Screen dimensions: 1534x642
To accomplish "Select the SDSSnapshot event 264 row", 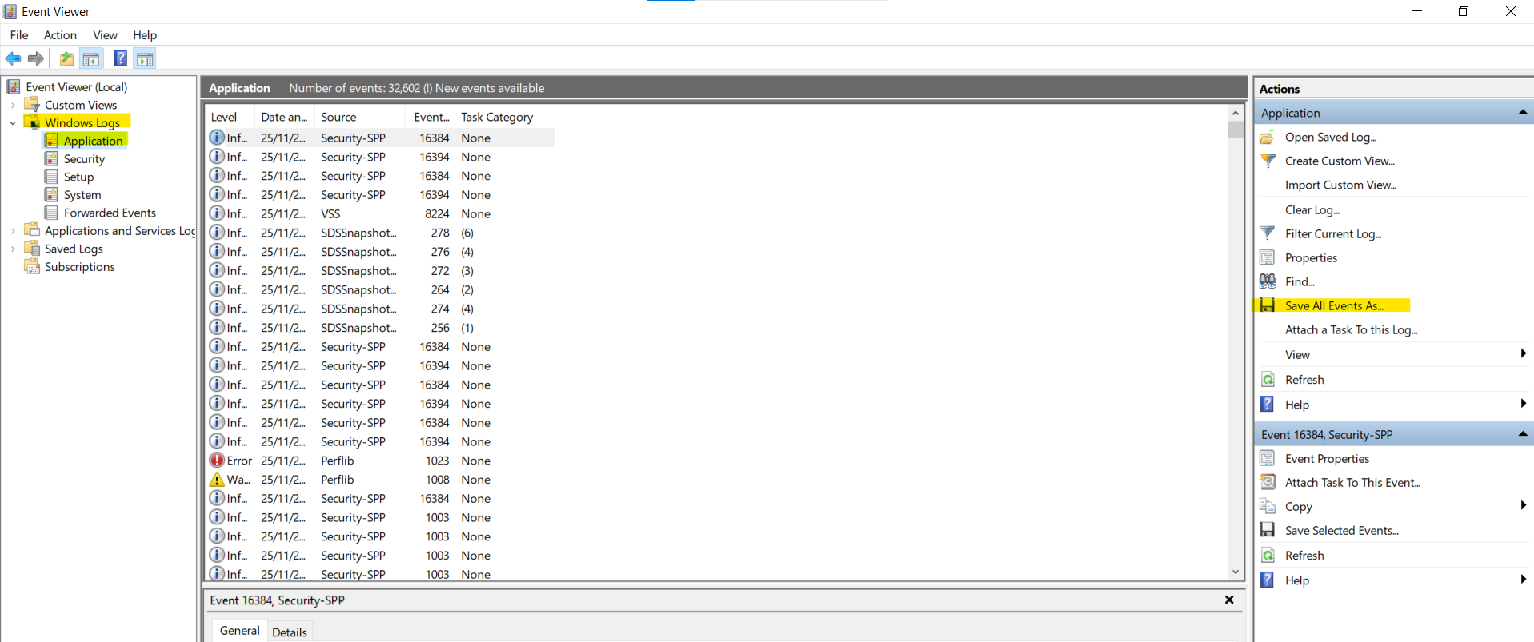I will [380, 290].
